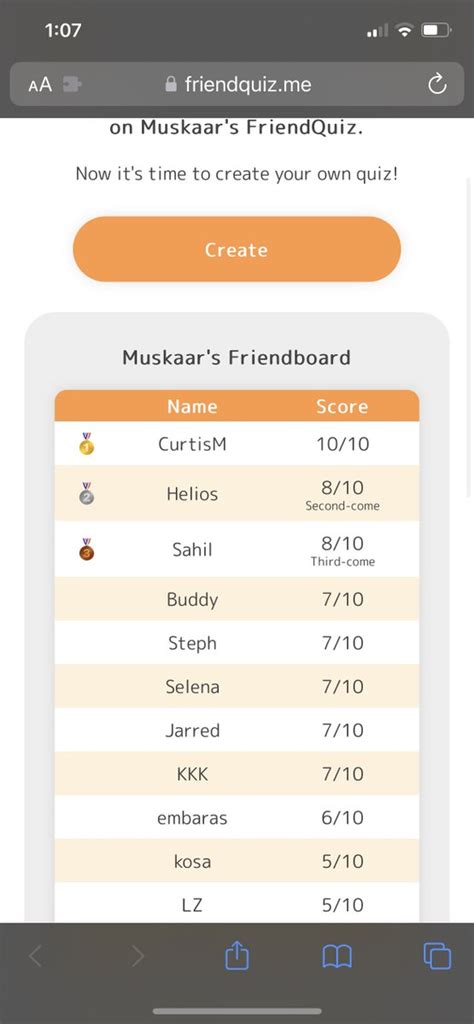
Task: Tap the extensions puzzle piece icon
Action: pos(71,85)
